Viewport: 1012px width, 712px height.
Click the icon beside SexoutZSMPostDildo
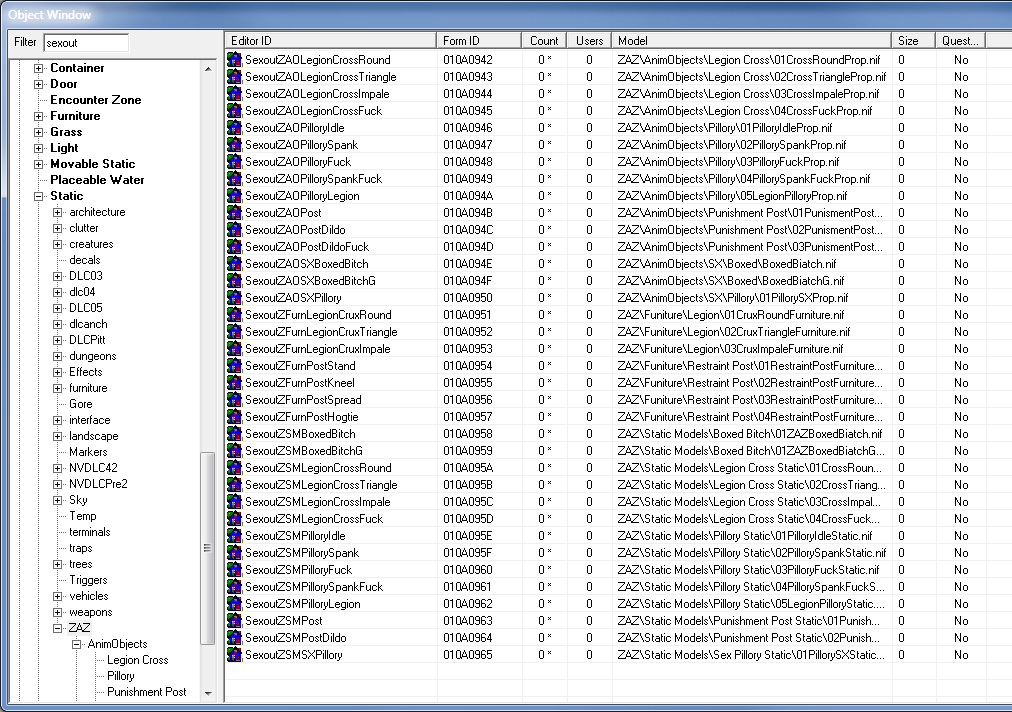[235, 638]
